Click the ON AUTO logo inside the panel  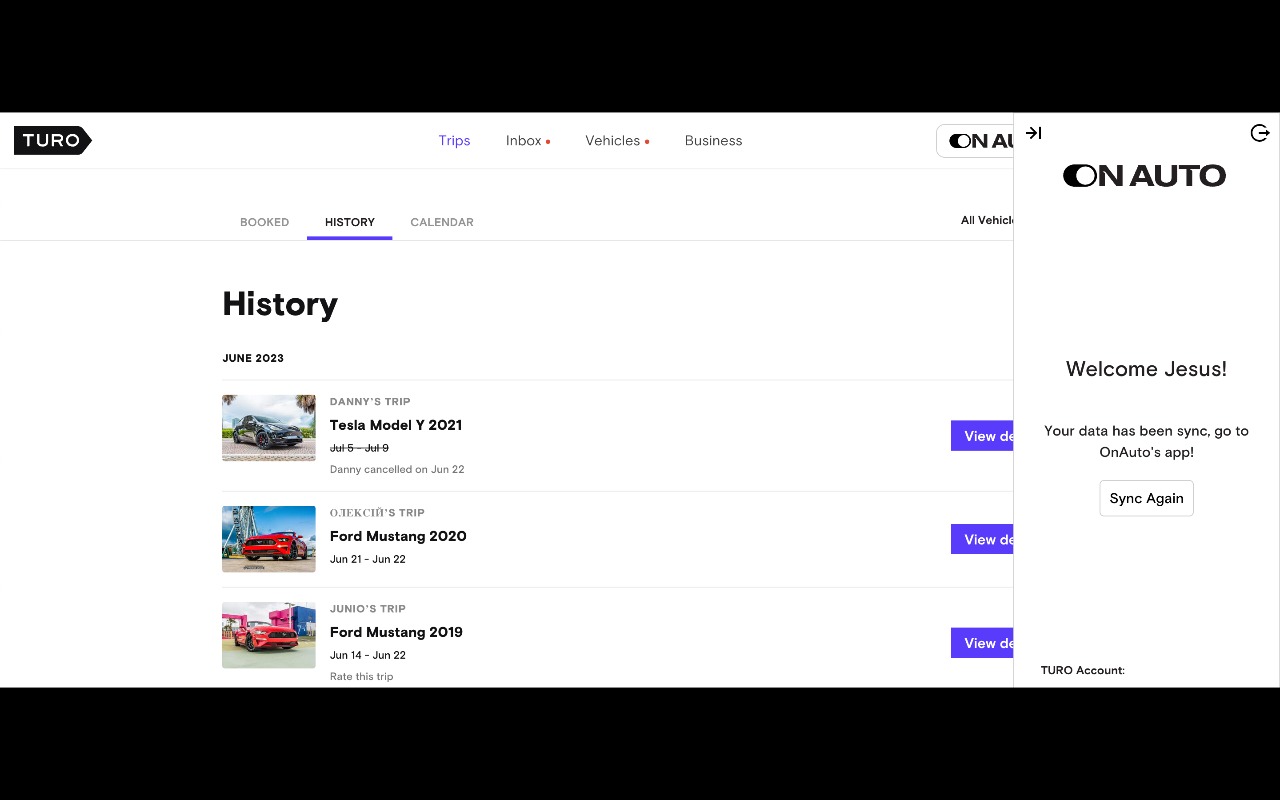(1144, 175)
